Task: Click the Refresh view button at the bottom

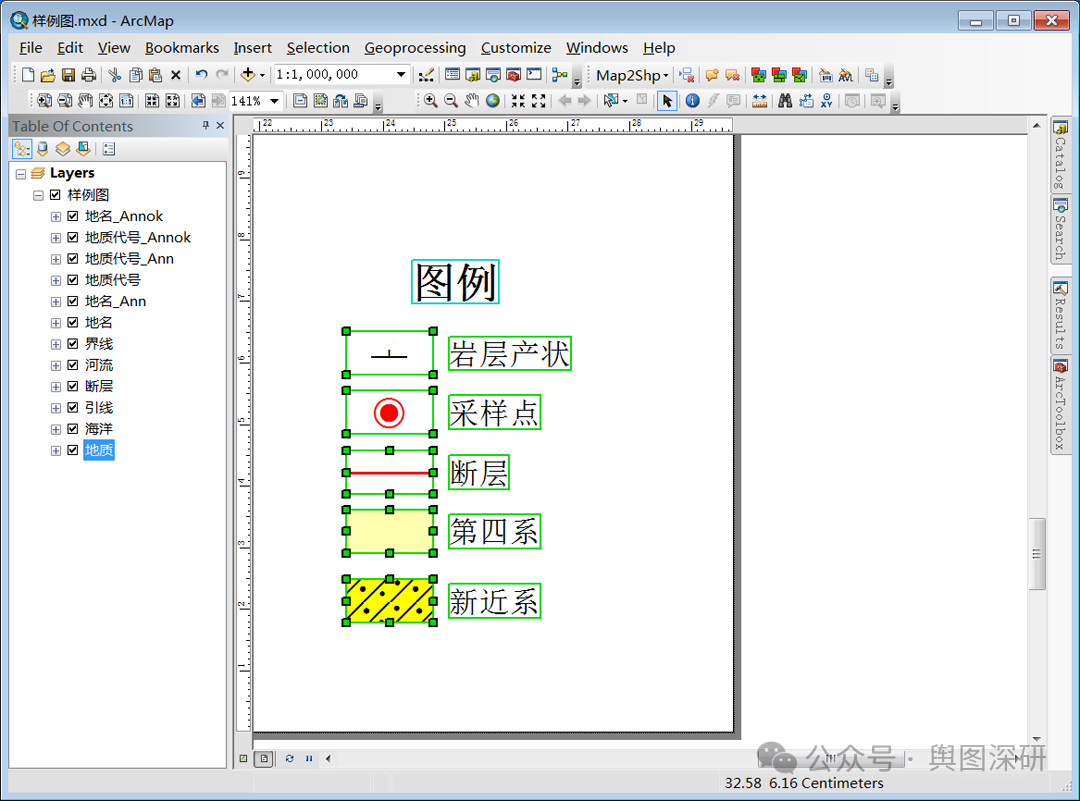Action: pos(289,758)
